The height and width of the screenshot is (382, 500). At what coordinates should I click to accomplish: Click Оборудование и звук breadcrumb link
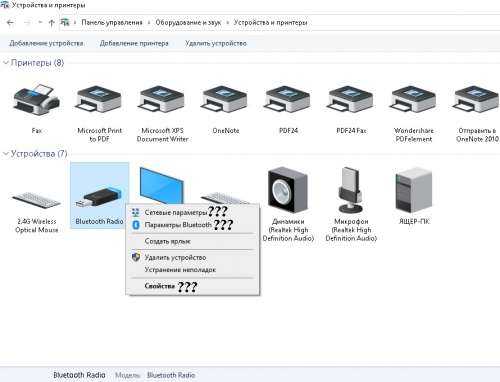click(188, 22)
